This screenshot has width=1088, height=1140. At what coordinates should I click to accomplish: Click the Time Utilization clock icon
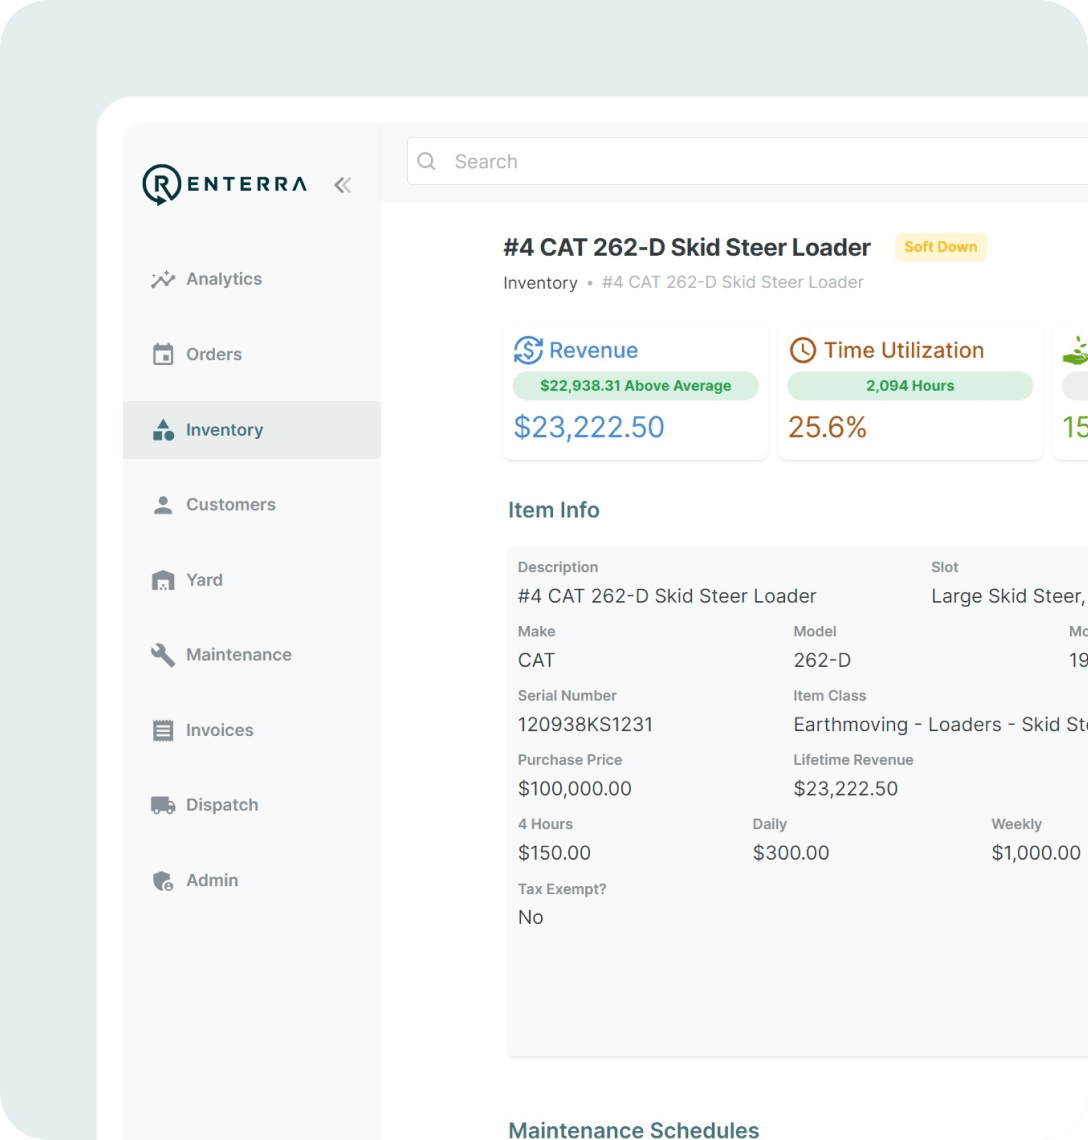(x=803, y=350)
